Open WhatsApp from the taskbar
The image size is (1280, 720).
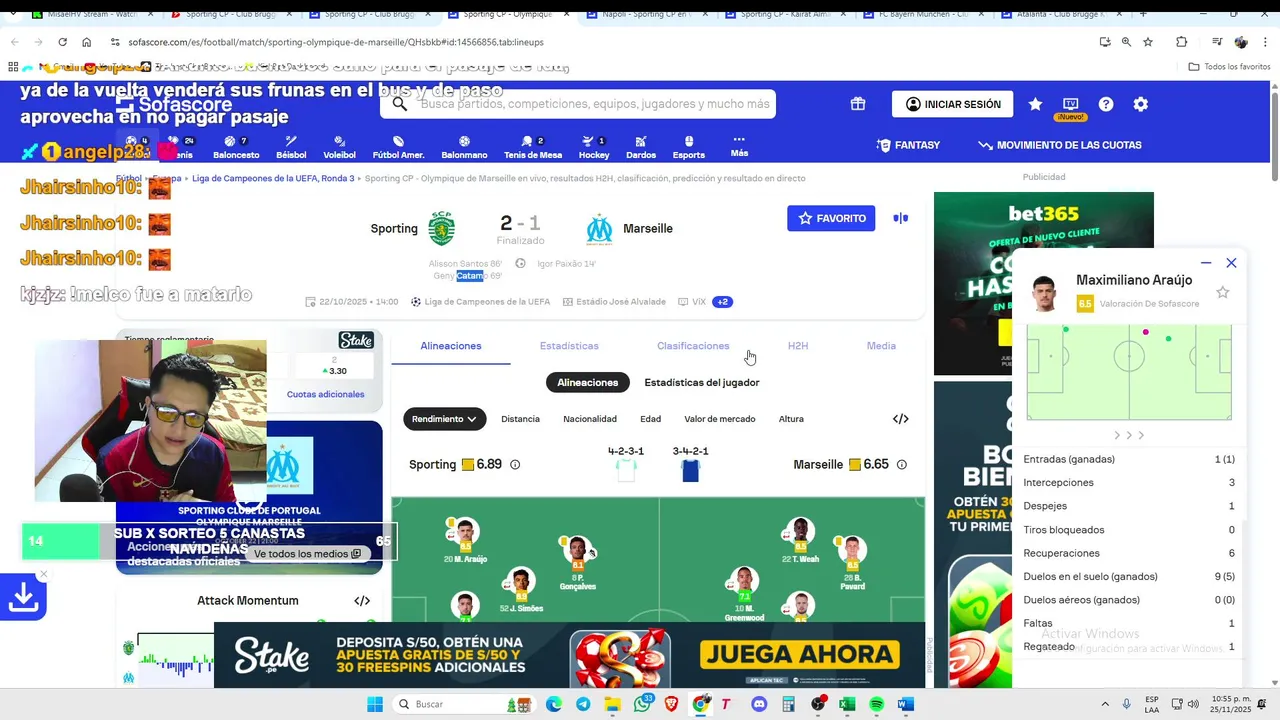642,704
